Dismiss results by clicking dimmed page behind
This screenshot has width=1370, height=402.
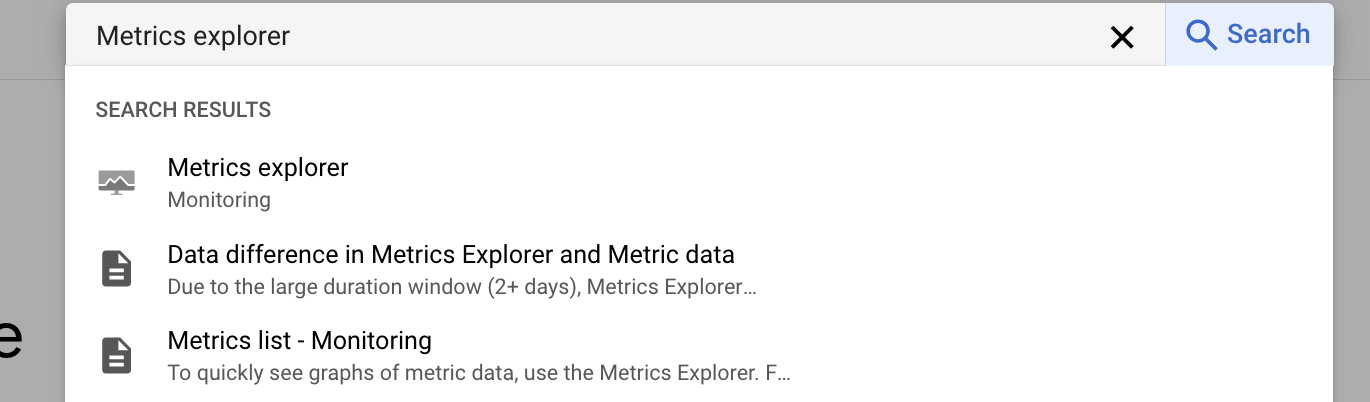click(x=32, y=200)
